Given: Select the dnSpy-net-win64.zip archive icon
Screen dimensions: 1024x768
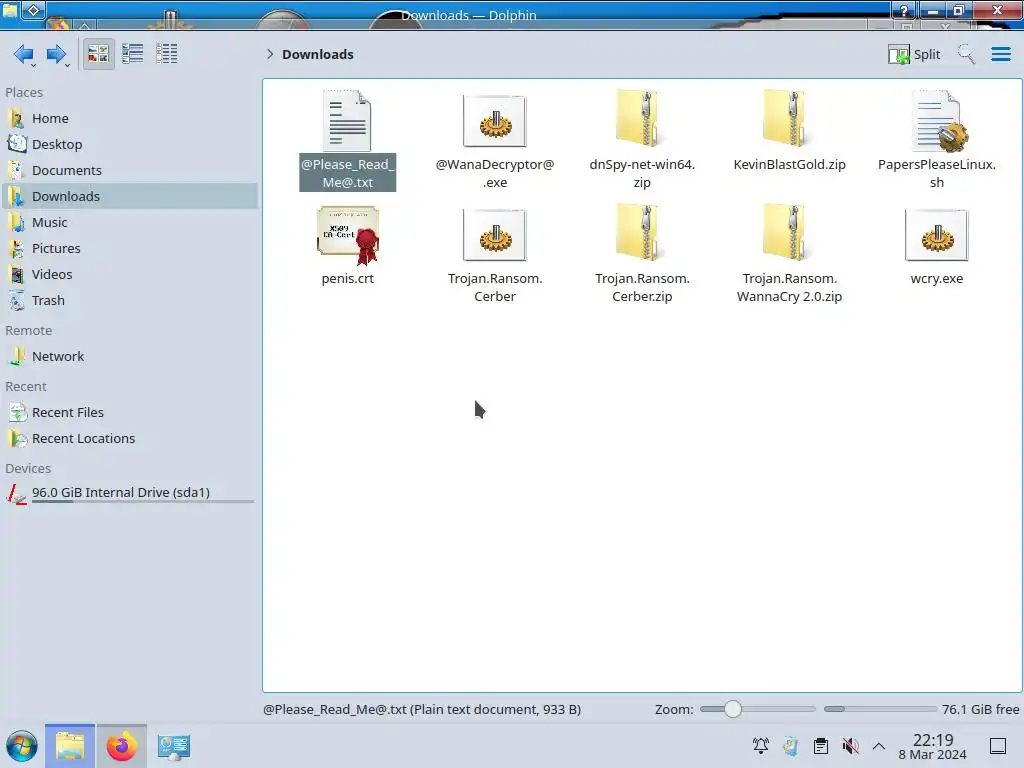Looking at the screenshot, I should point(641,119).
